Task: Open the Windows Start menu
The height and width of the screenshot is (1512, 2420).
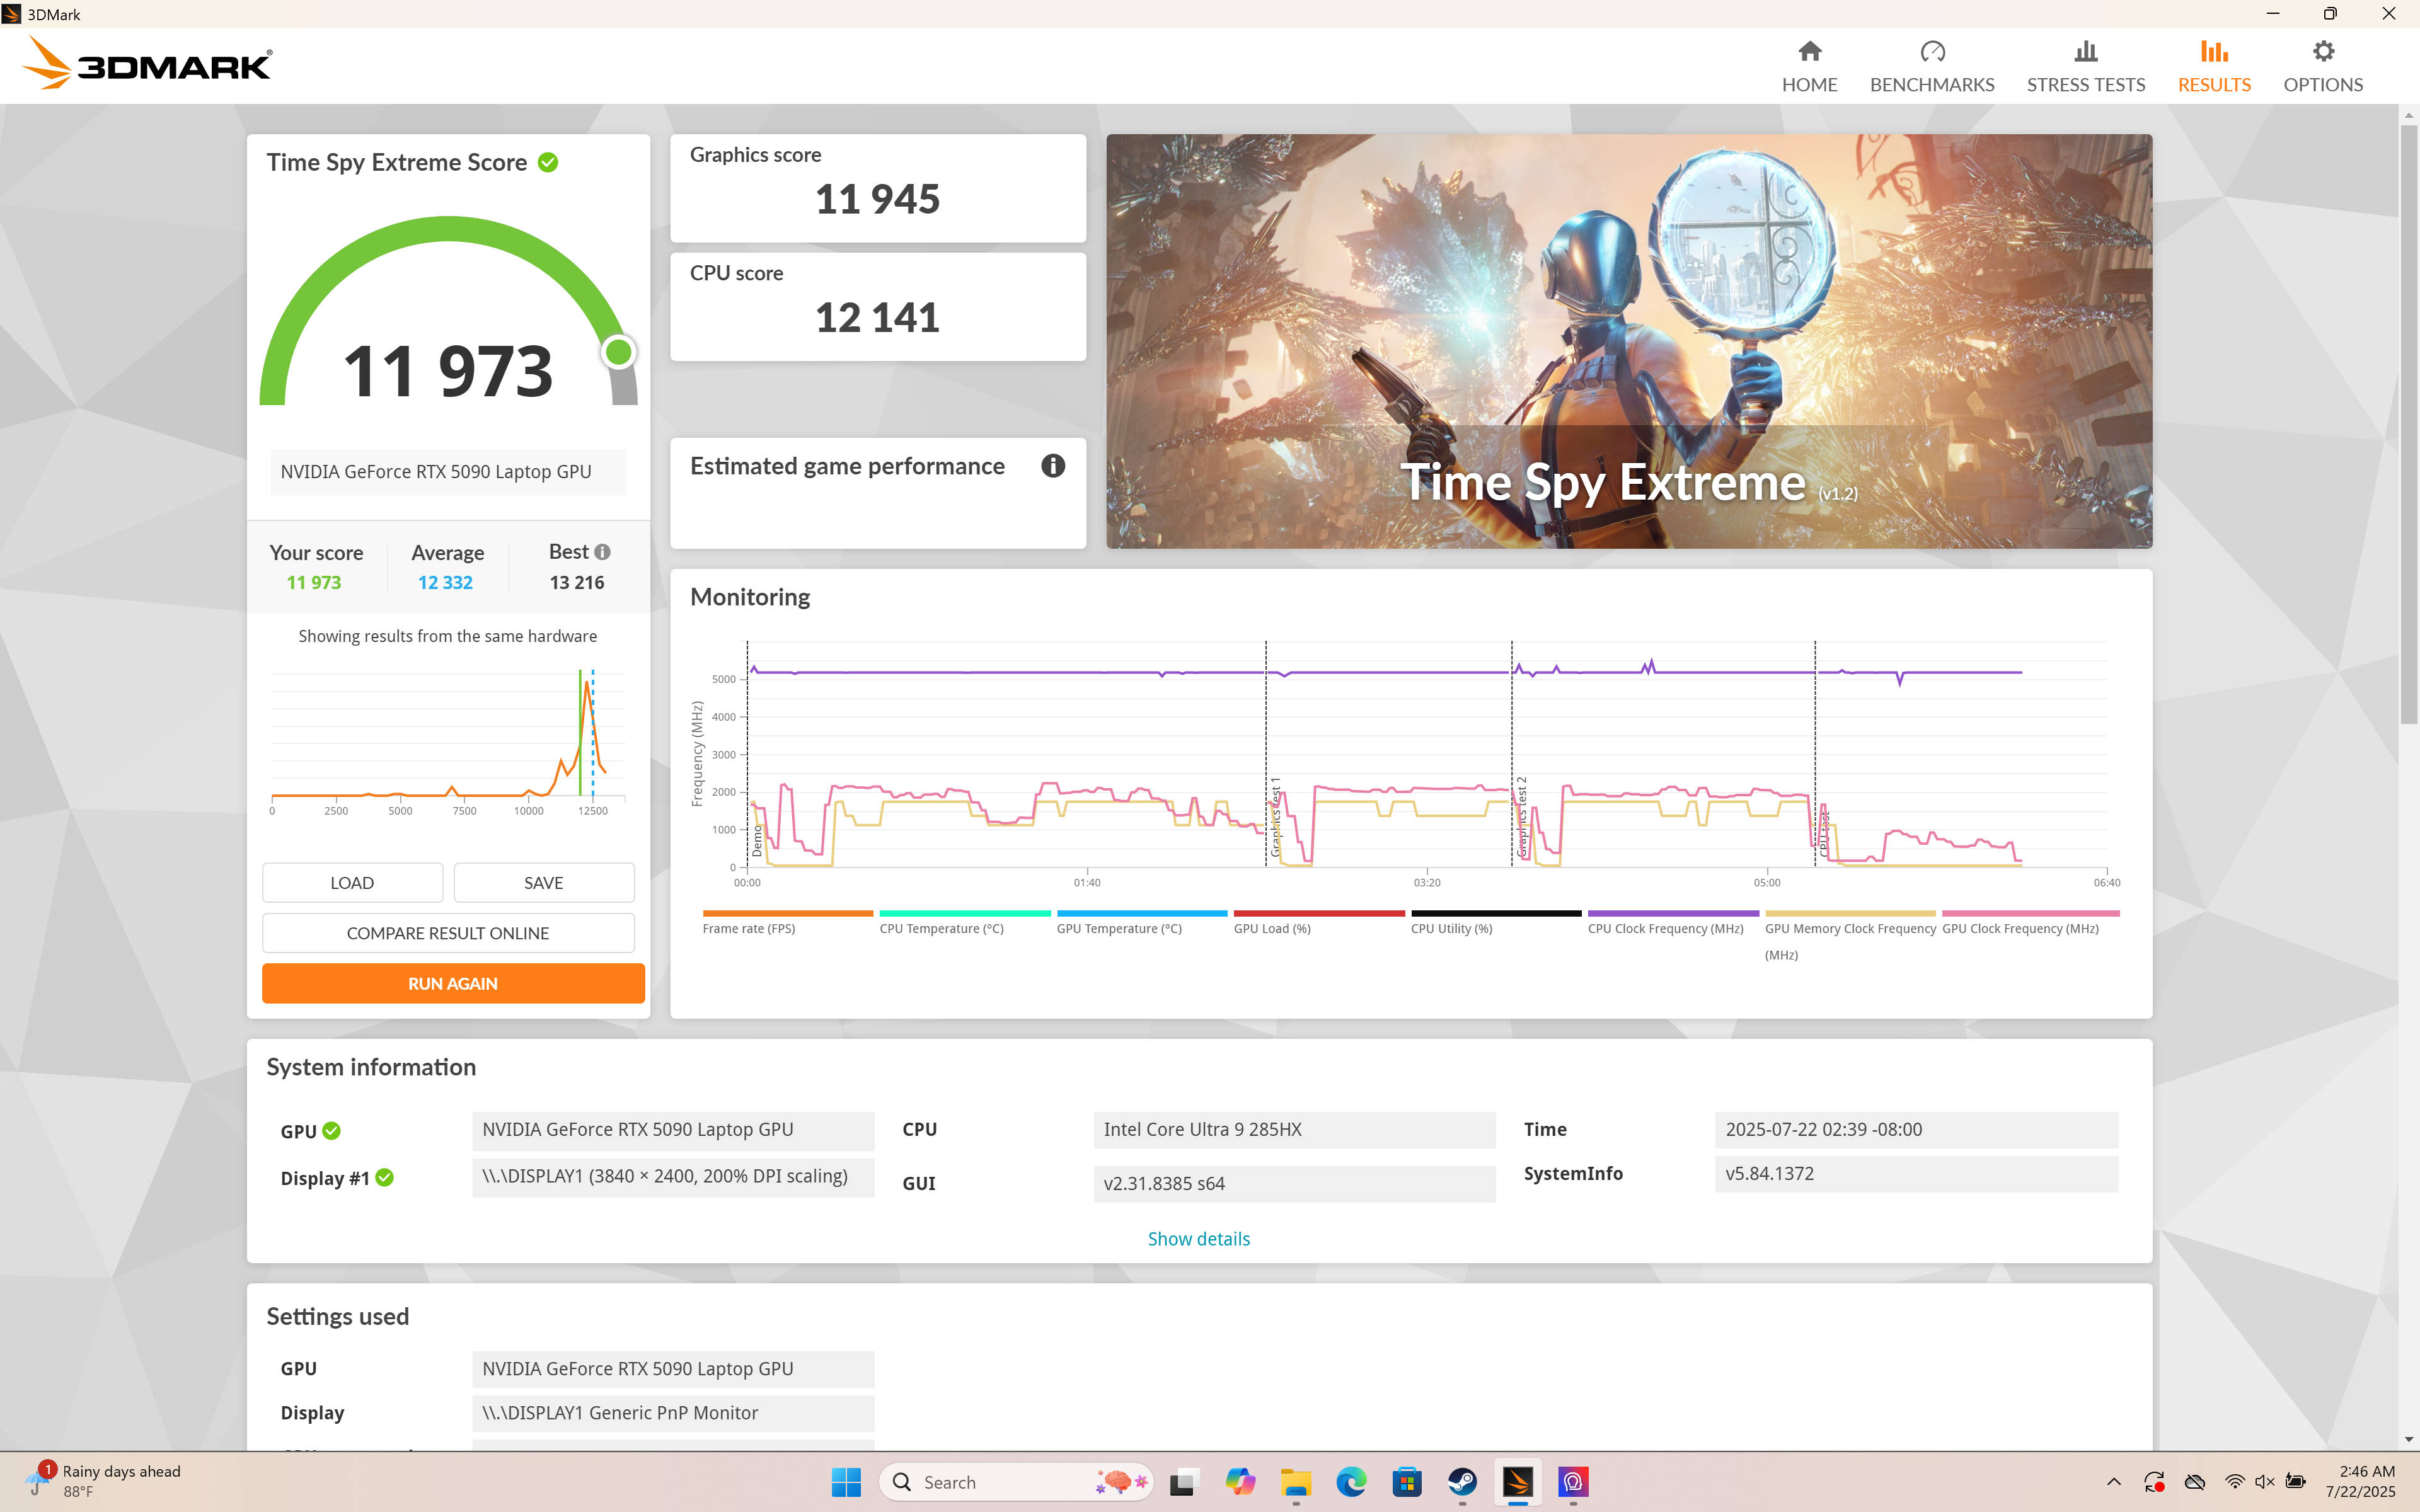Action: 846,1482
